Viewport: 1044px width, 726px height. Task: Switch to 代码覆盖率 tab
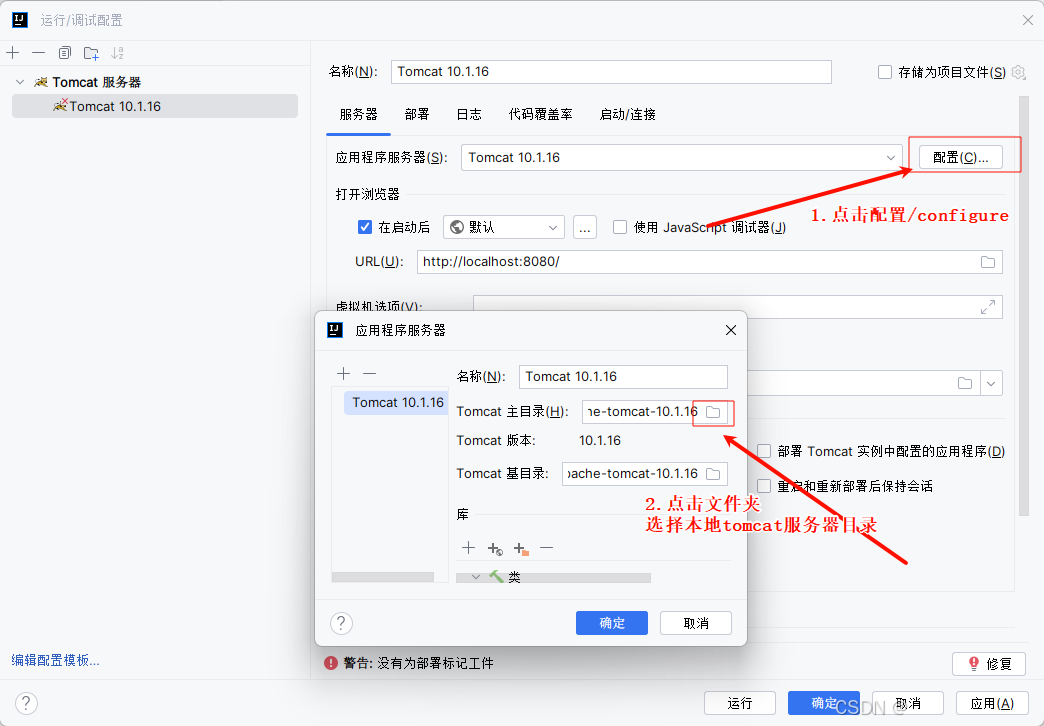pyautogui.click(x=541, y=115)
